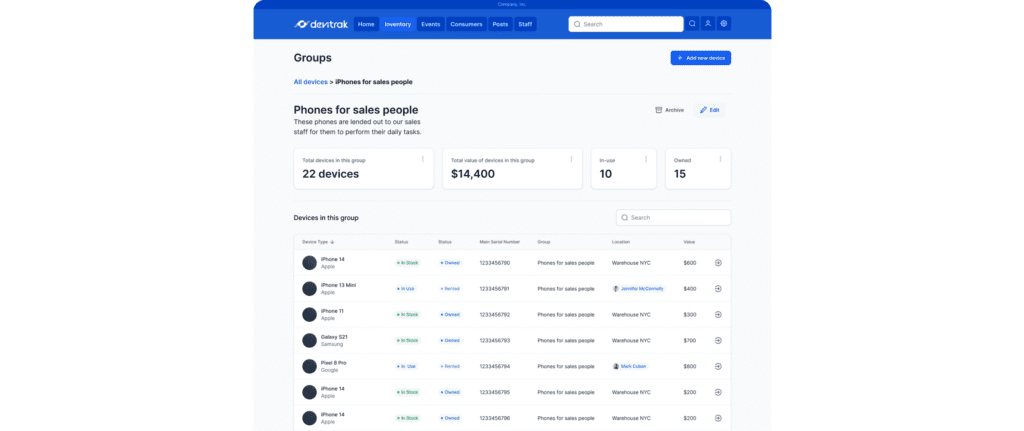Open the three-dot menu on Total devices card

[x=423, y=159]
